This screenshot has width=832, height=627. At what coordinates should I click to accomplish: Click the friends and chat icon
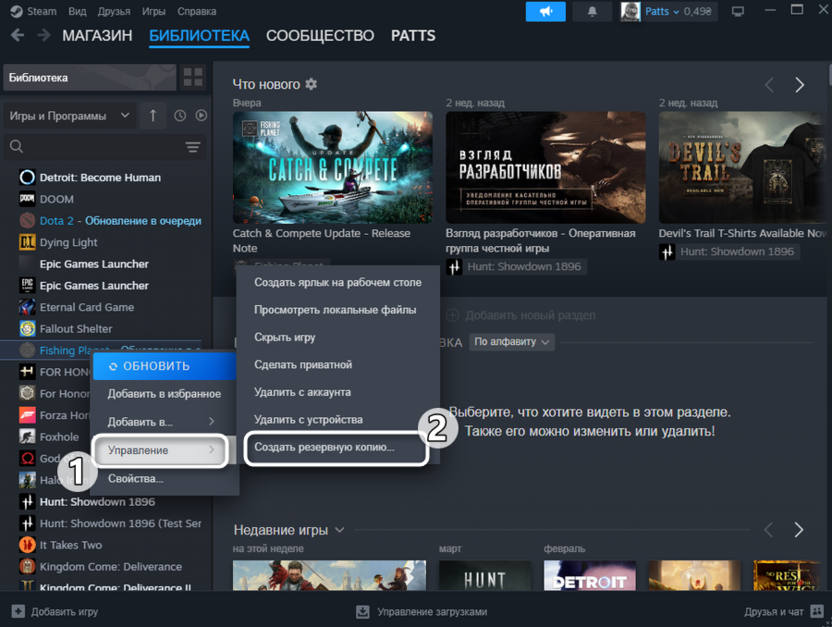(x=817, y=612)
